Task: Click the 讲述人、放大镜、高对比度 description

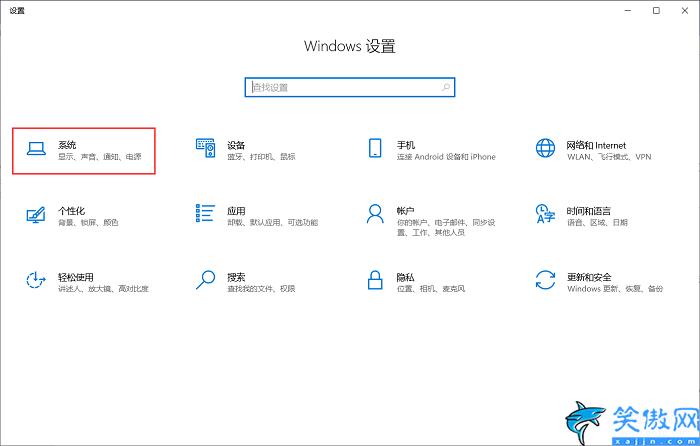Action: (x=103, y=289)
